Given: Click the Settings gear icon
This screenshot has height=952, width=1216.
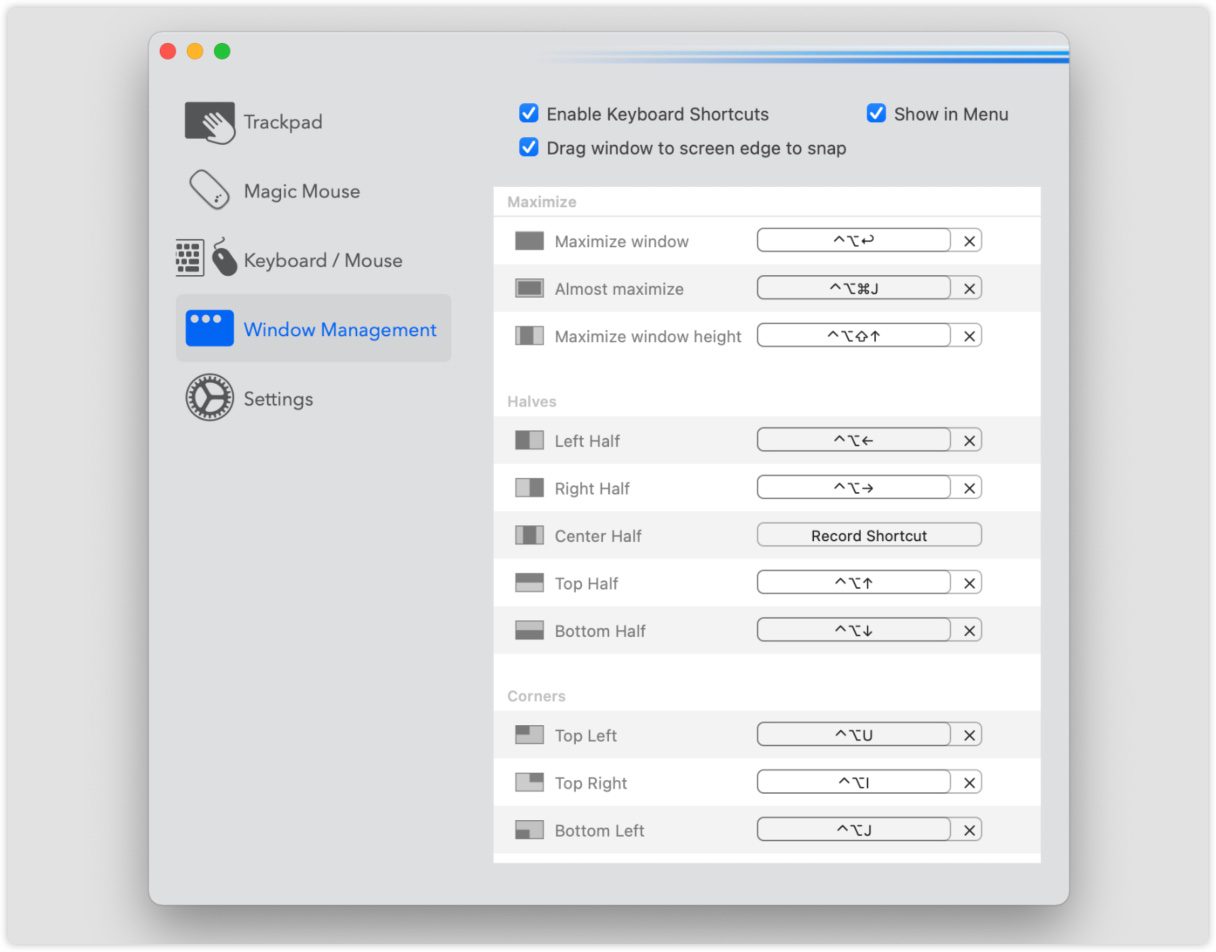Looking at the screenshot, I should 210,398.
